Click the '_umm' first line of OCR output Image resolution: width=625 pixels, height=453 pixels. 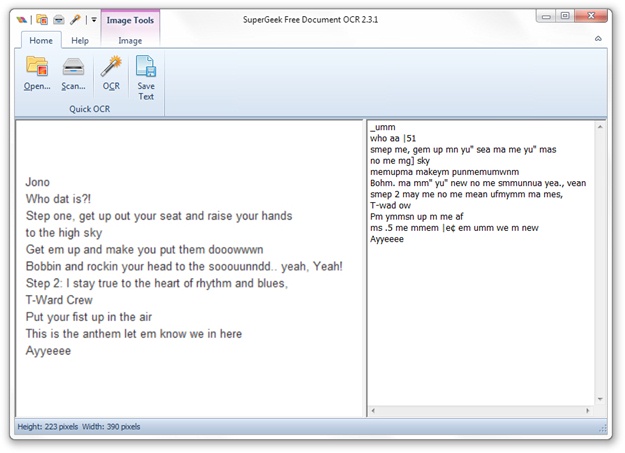pos(383,127)
